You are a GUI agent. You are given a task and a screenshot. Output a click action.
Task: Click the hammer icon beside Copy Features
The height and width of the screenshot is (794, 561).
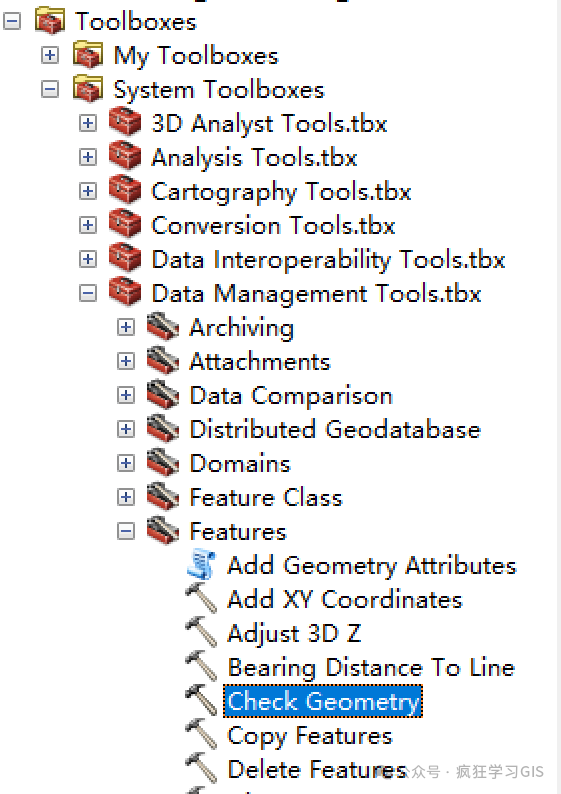click(x=201, y=734)
